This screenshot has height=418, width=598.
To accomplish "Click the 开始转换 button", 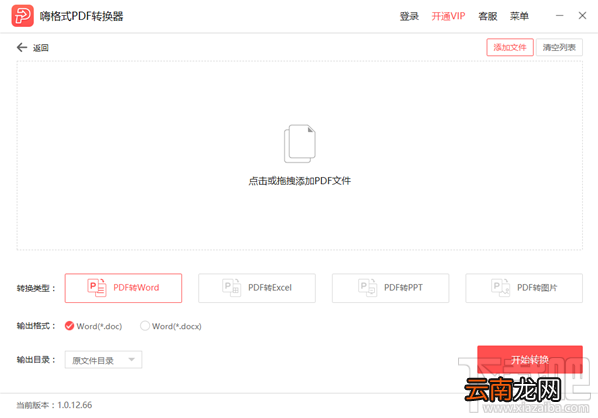I will pyautogui.click(x=530, y=359).
